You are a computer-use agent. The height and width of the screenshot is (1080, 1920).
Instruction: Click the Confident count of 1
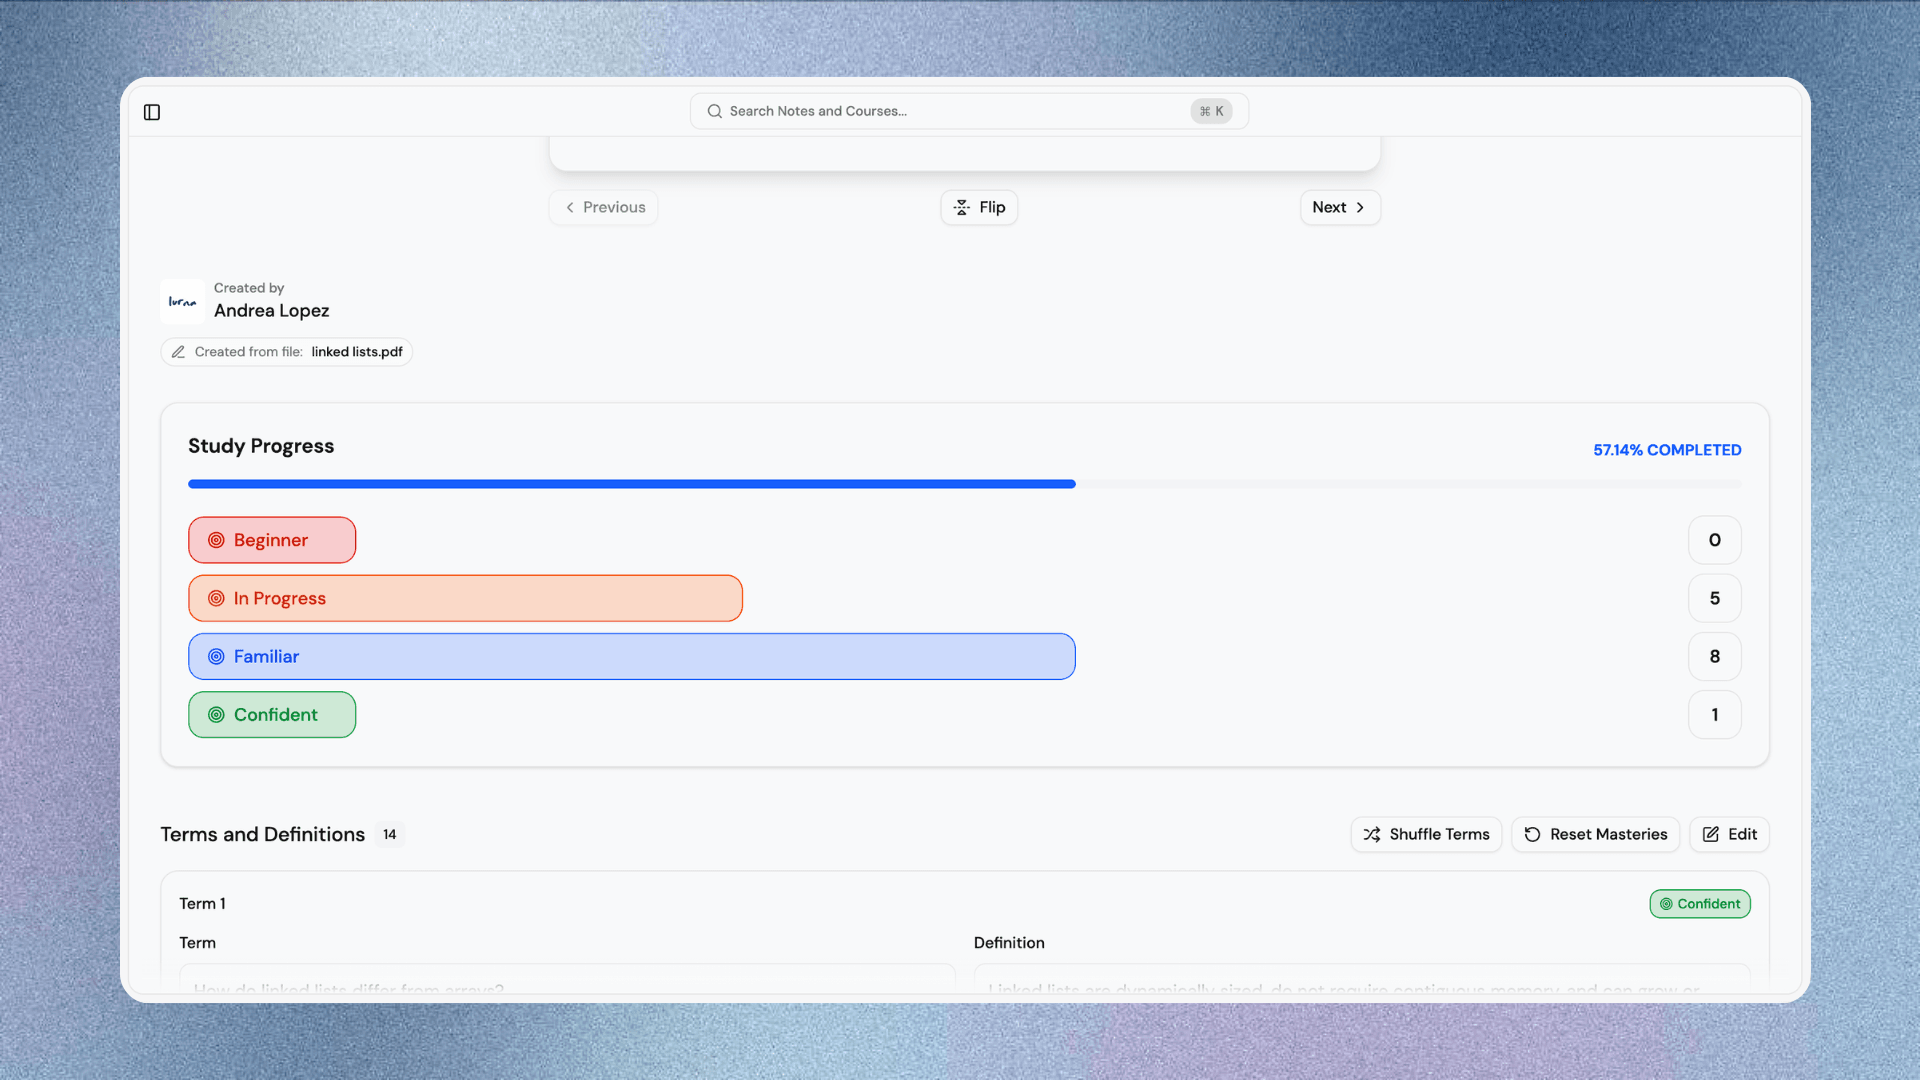[x=1715, y=715]
